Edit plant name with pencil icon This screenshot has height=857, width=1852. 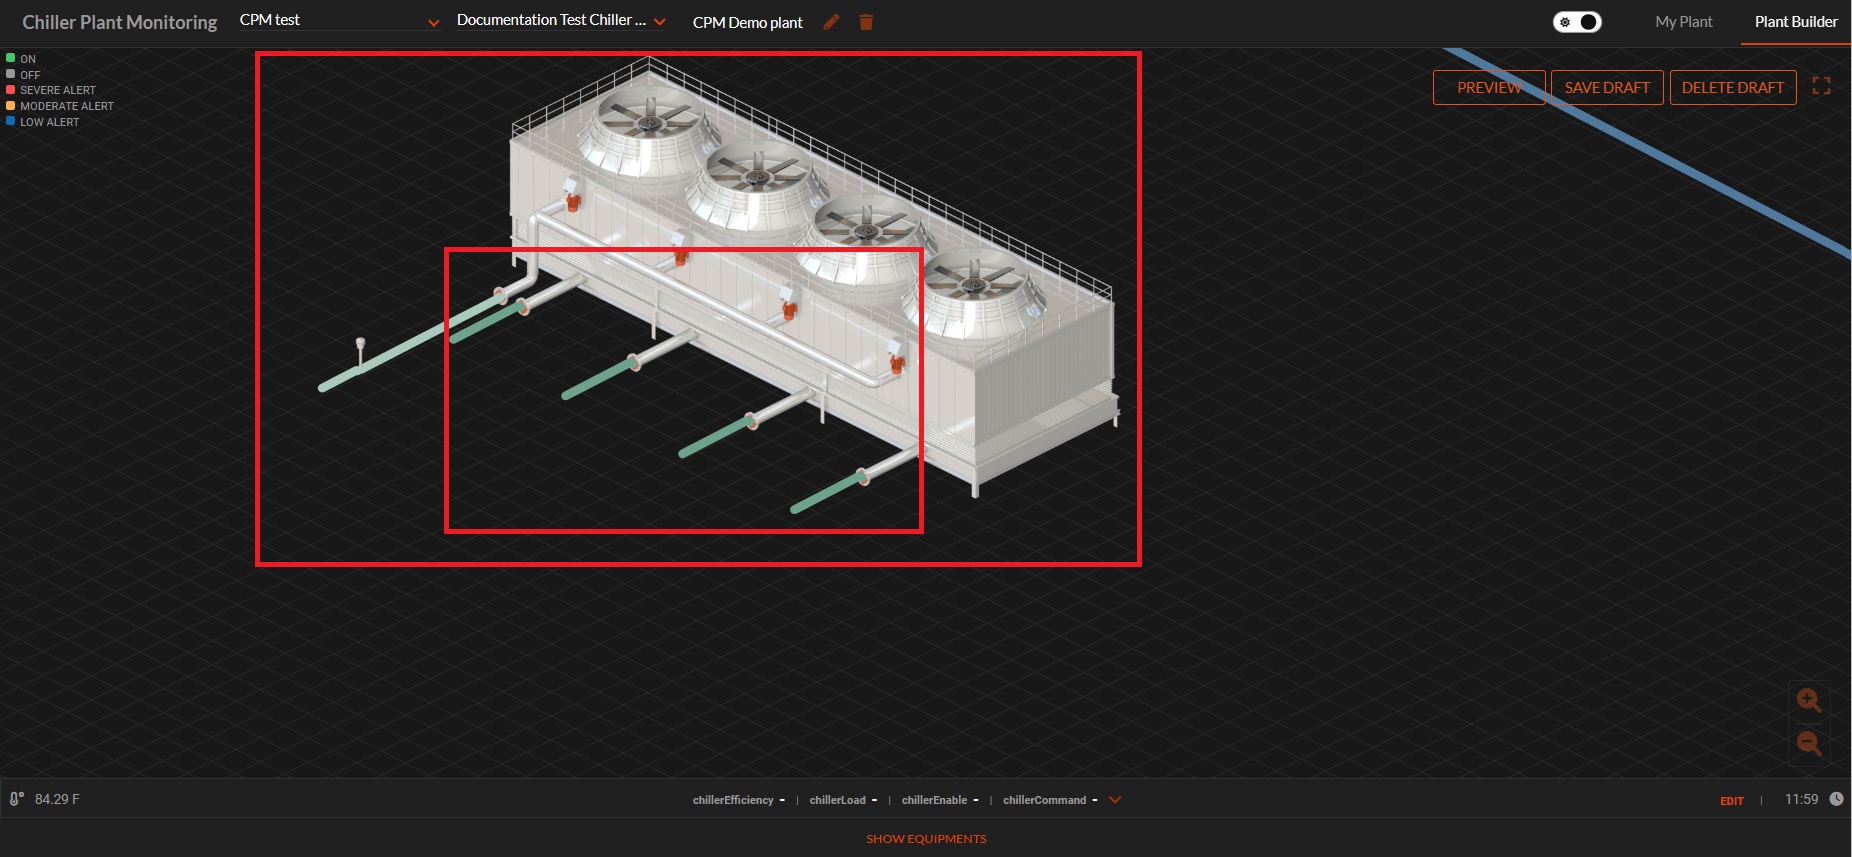(x=831, y=22)
